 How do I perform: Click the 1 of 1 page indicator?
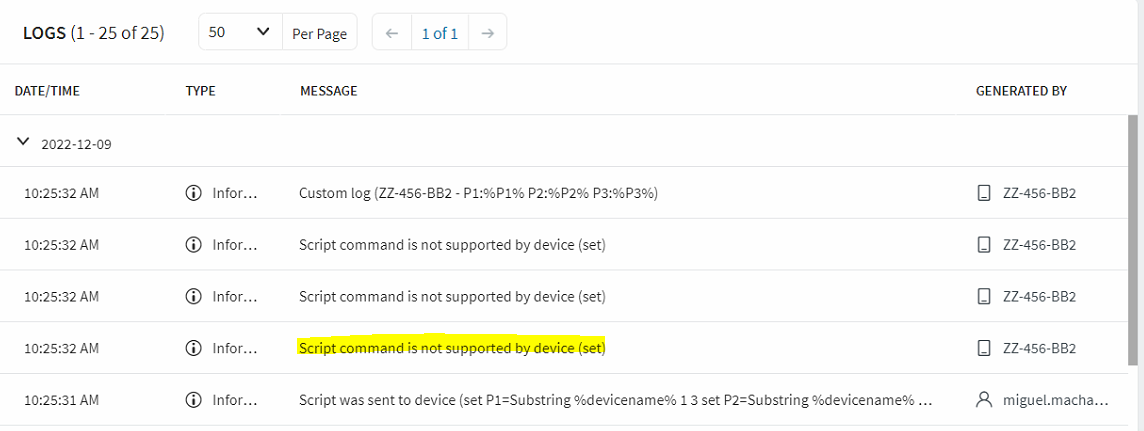(x=439, y=33)
